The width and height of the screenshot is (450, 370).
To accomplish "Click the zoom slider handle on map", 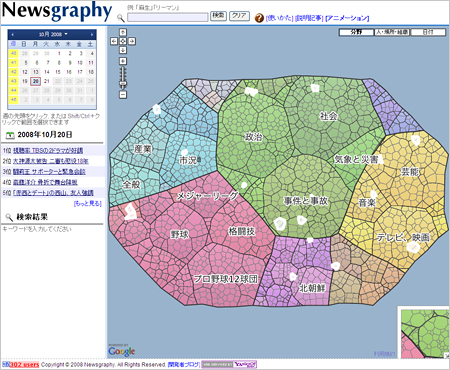I will pyautogui.click(x=123, y=83).
